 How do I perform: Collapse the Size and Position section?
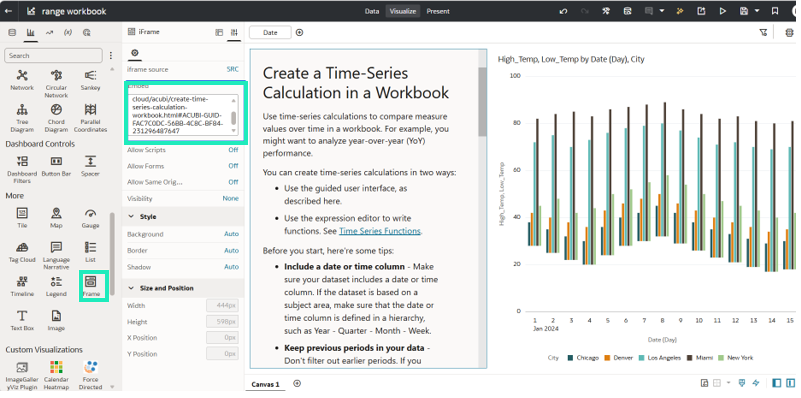131,288
